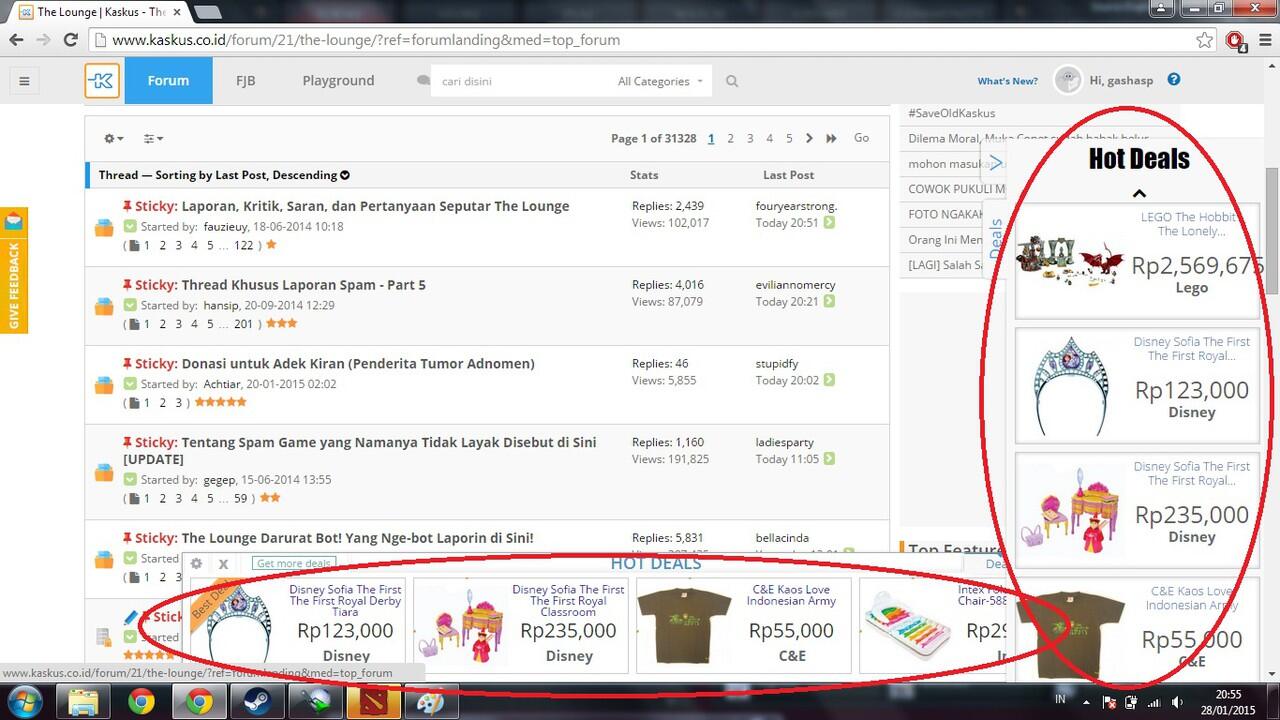
Task: Open a new browser tab
Action: 207,12
